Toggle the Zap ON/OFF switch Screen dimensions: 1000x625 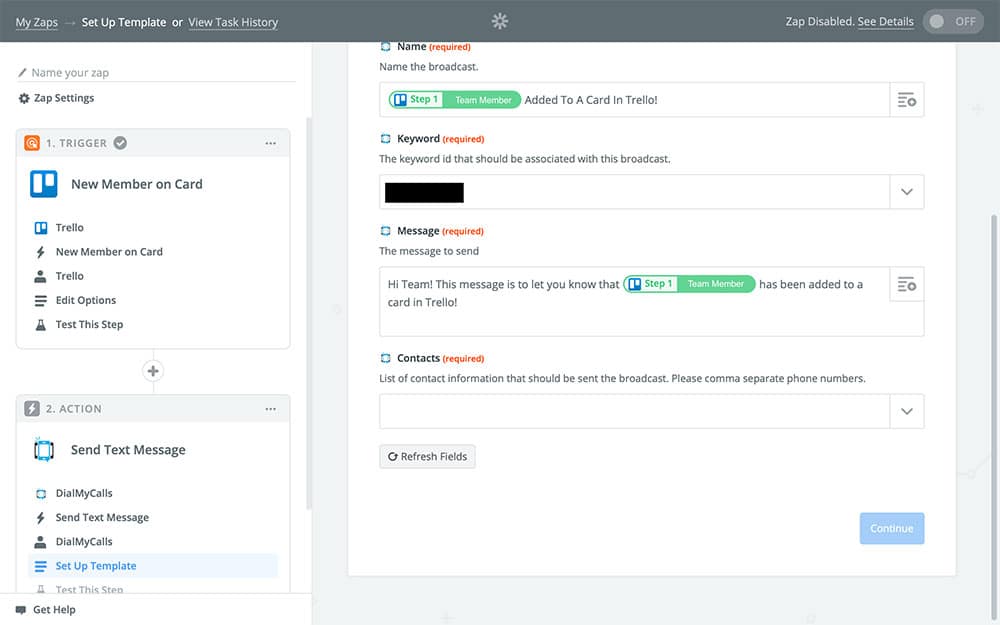pyautogui.click(x=952, y=22)
